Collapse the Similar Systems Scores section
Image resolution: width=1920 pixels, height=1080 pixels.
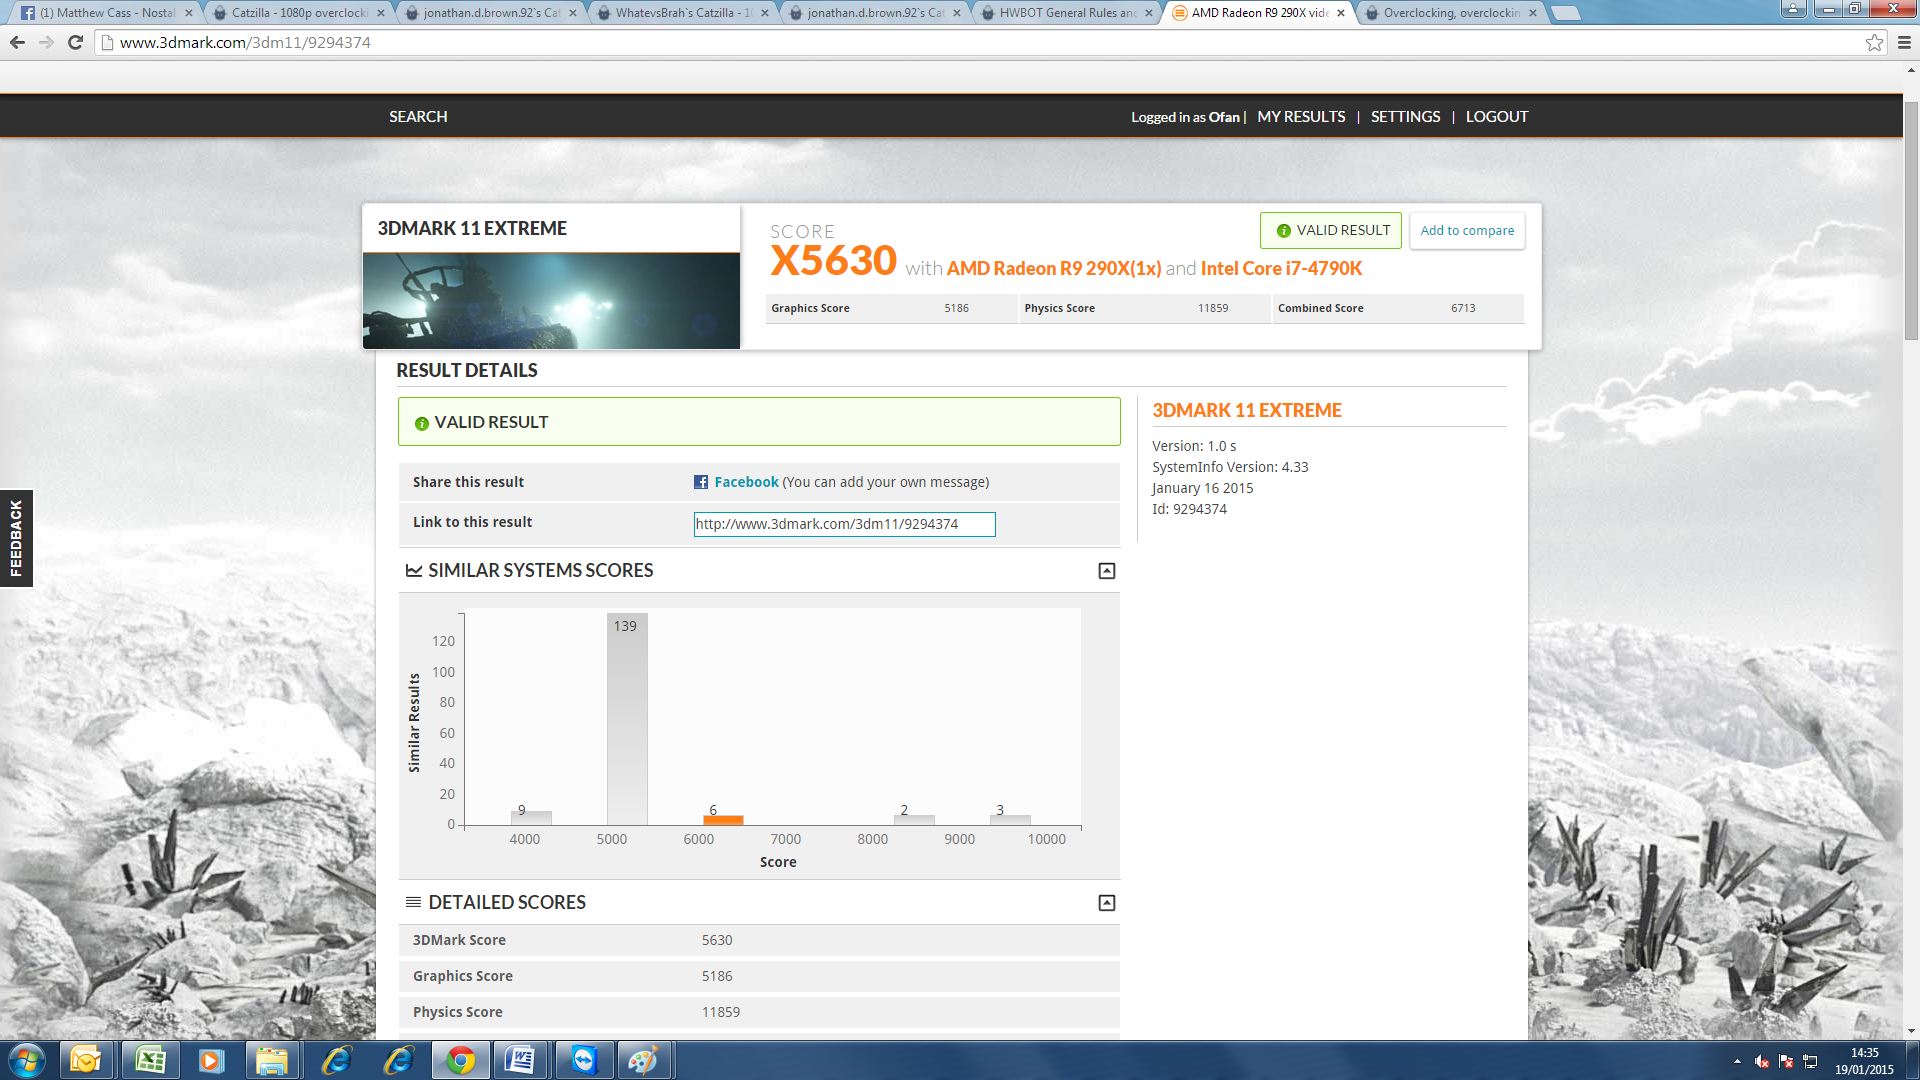(1107, 571)
